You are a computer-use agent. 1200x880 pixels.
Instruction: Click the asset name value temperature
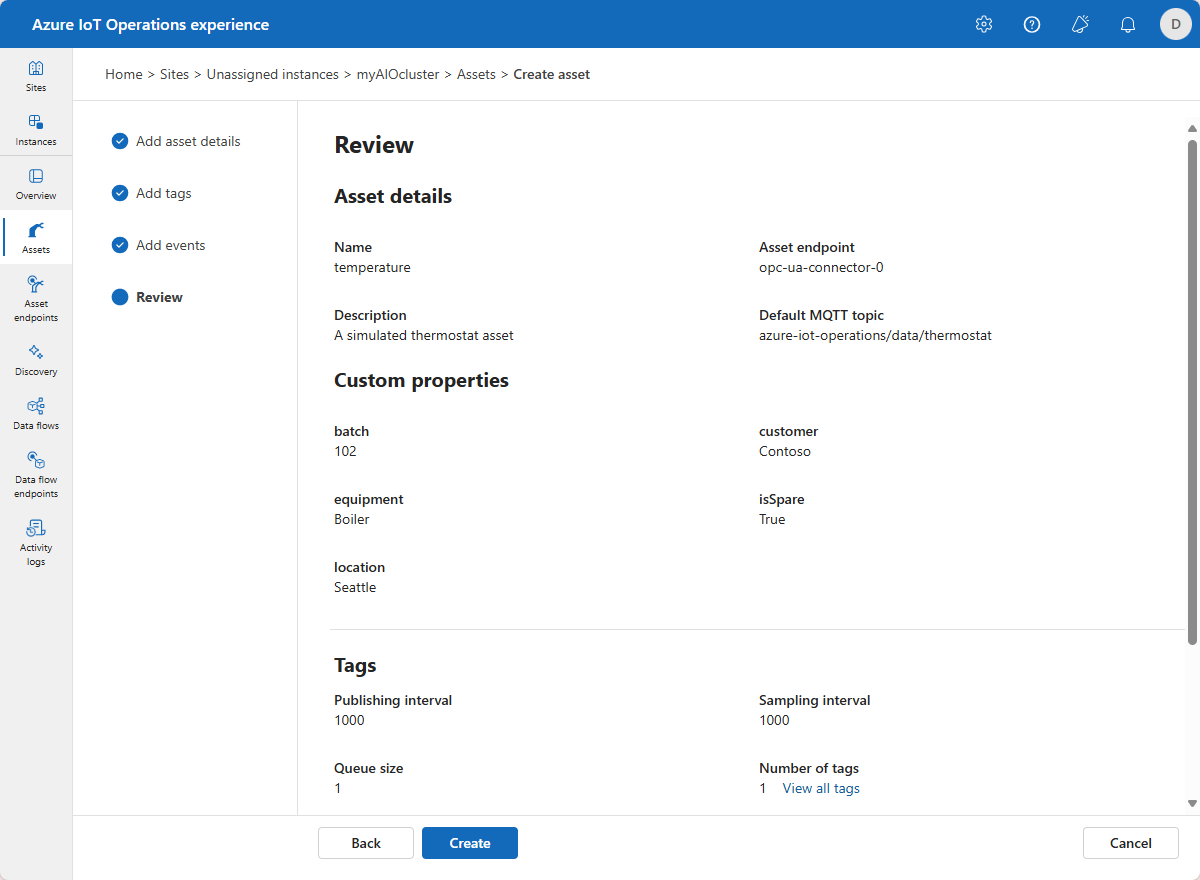[372, 267]
